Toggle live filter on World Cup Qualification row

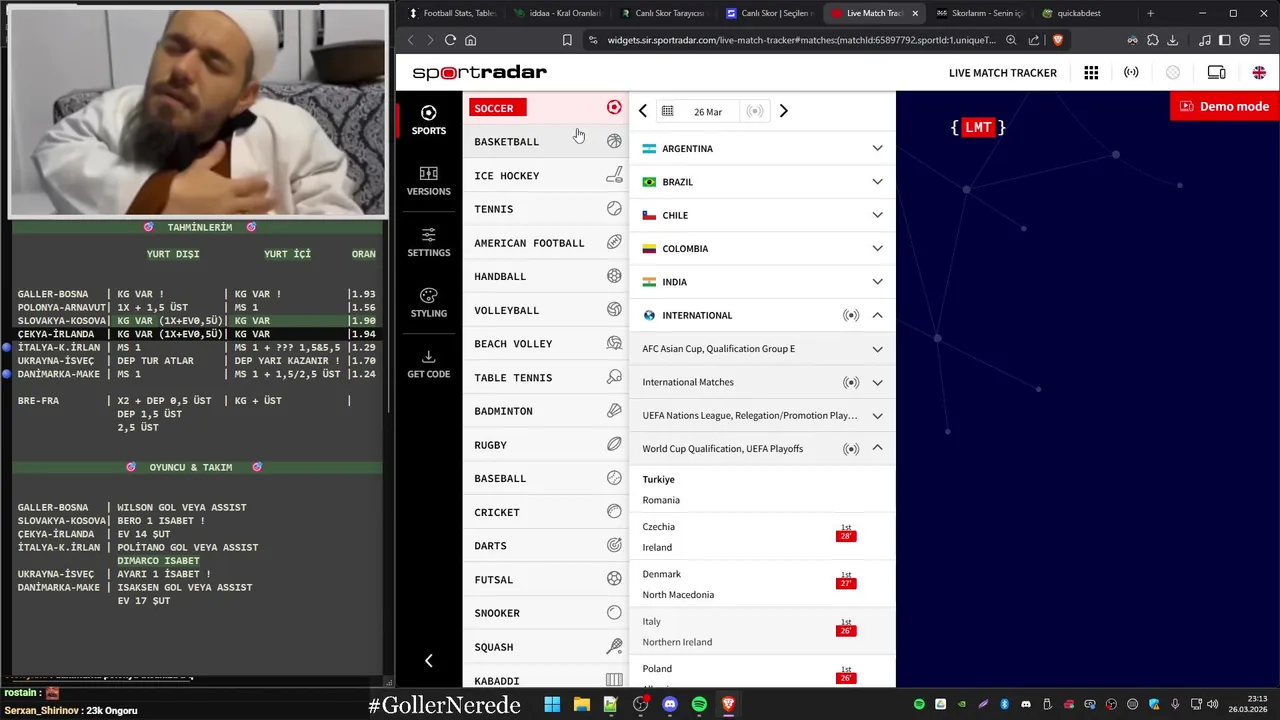pos(851,449)
